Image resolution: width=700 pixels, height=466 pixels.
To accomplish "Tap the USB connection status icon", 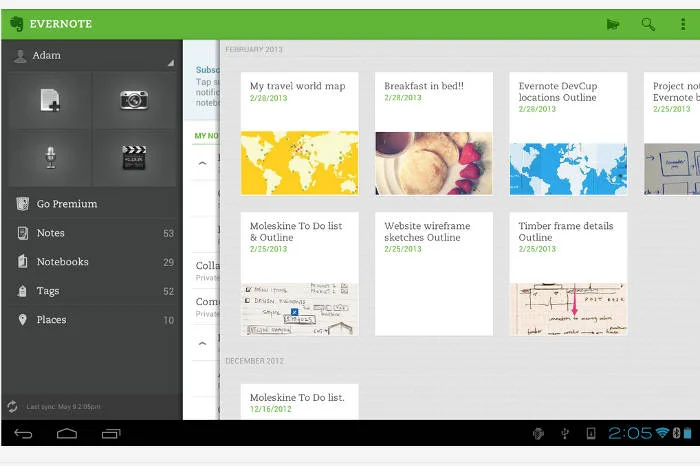I will tap(565, 433).
